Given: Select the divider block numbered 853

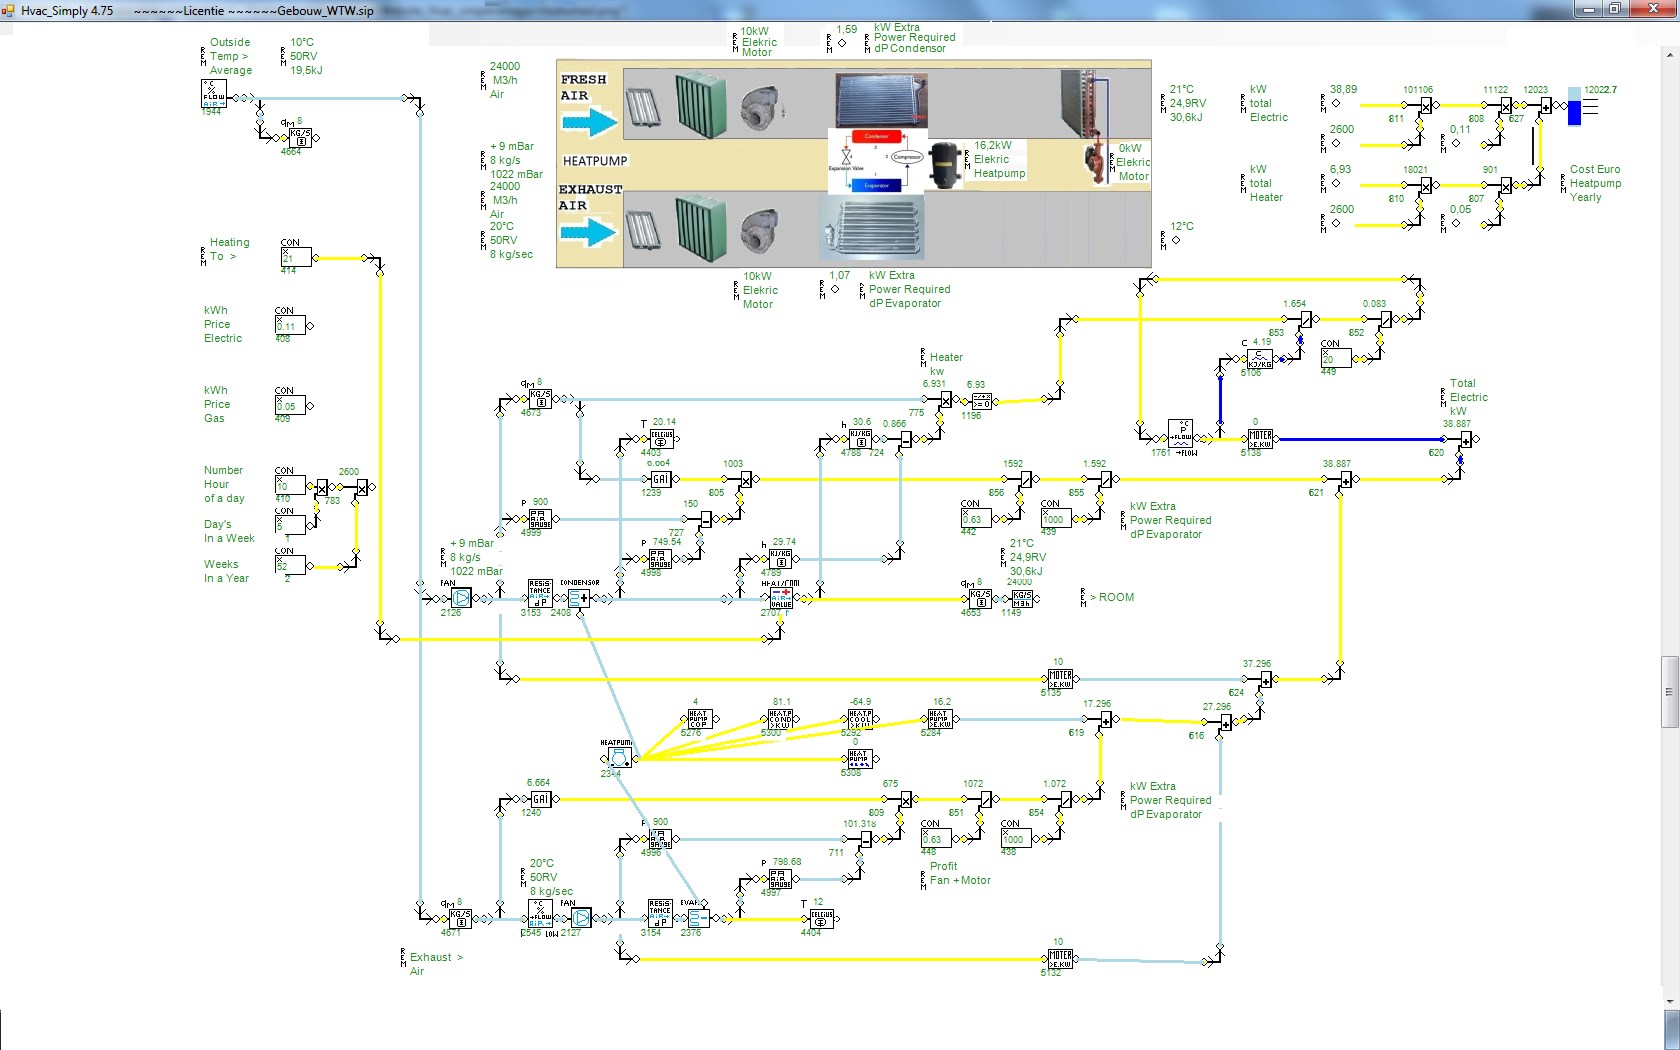Looking at the screenshot, I should point(1305,320).
